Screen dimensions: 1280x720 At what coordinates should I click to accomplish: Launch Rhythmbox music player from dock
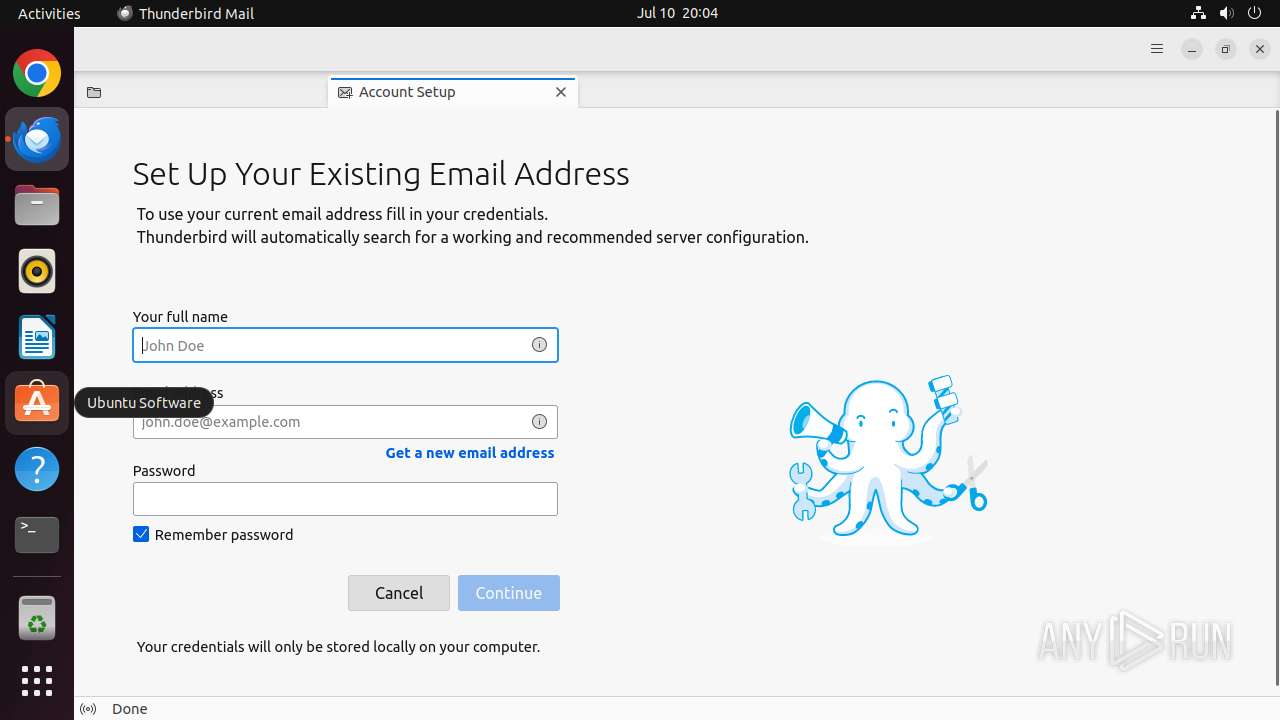tap(37, 271)
